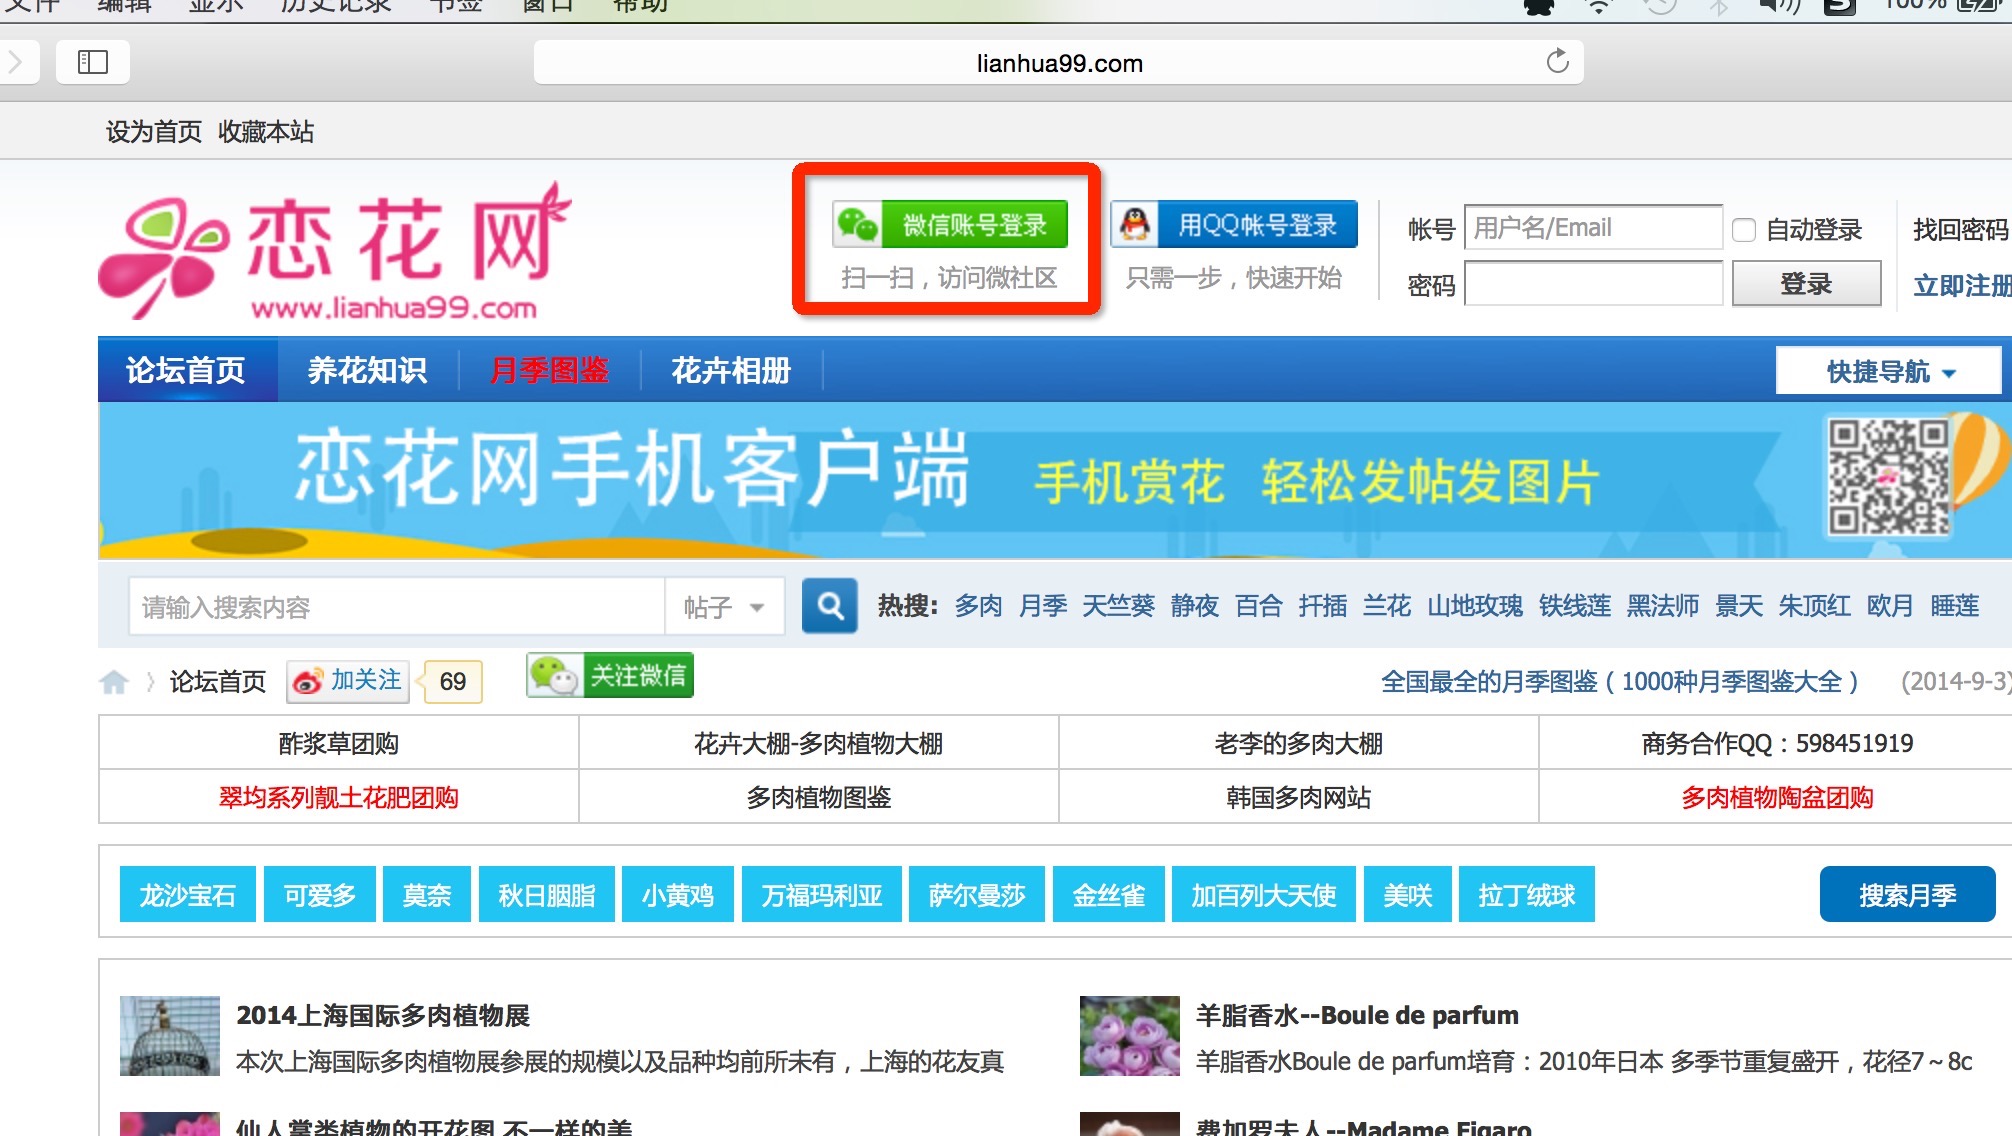Enable the 自动登录 checkbox
2012x1136 pixels.
tap(1744, 230)
